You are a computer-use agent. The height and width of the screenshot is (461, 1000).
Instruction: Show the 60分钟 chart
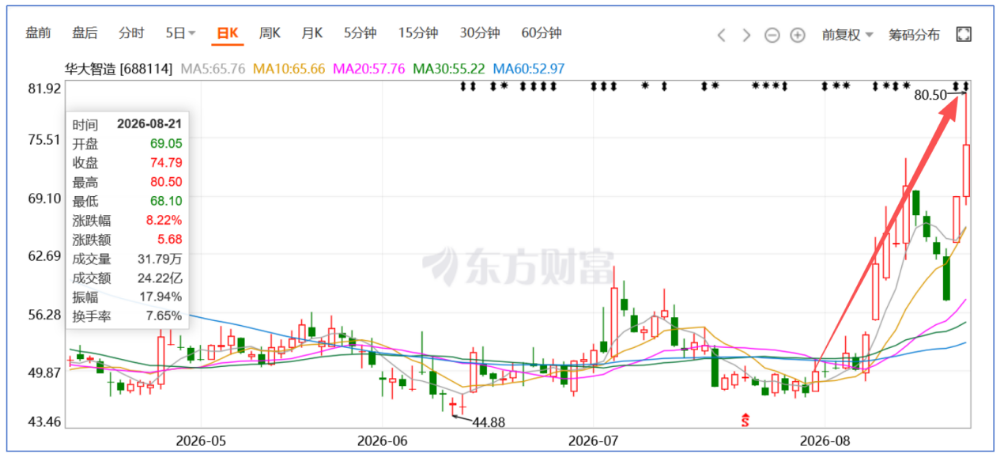coord(541,34)
